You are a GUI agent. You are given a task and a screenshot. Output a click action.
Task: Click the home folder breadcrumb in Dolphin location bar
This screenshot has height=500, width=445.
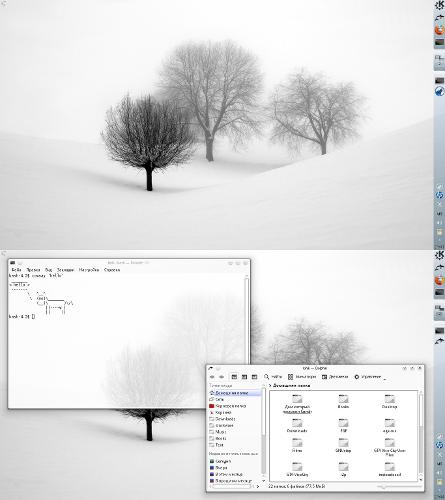291,386
